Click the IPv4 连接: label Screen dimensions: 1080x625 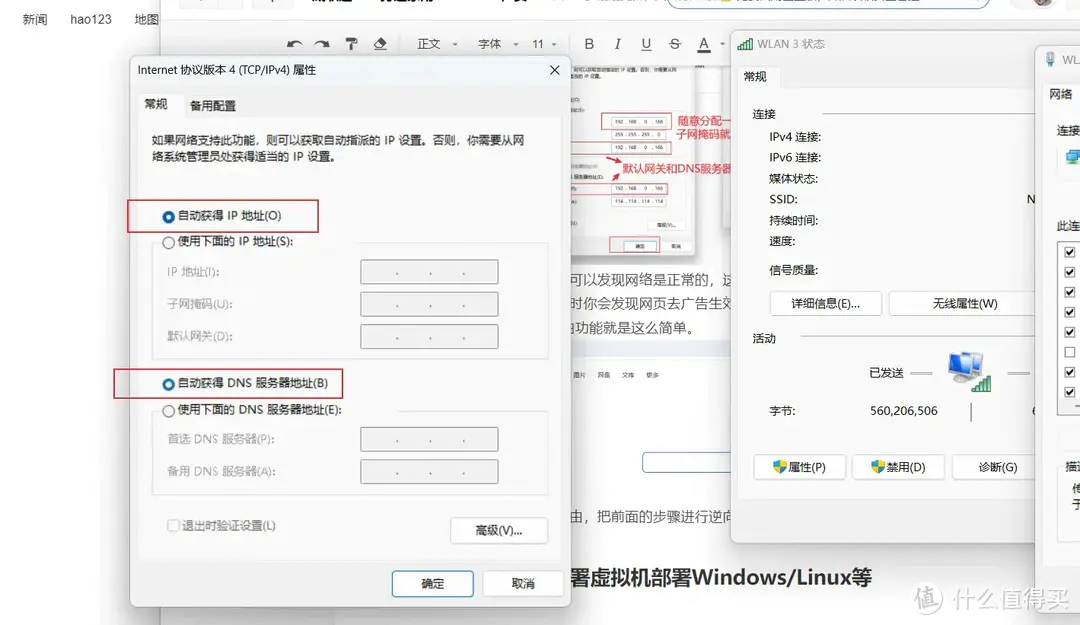pyautogui.click(x=795, y=137)
